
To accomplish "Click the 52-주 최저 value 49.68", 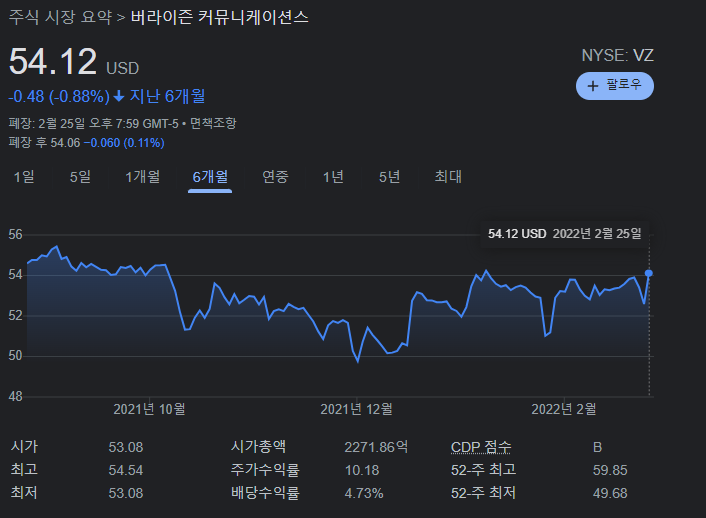I will coord(610,493).
